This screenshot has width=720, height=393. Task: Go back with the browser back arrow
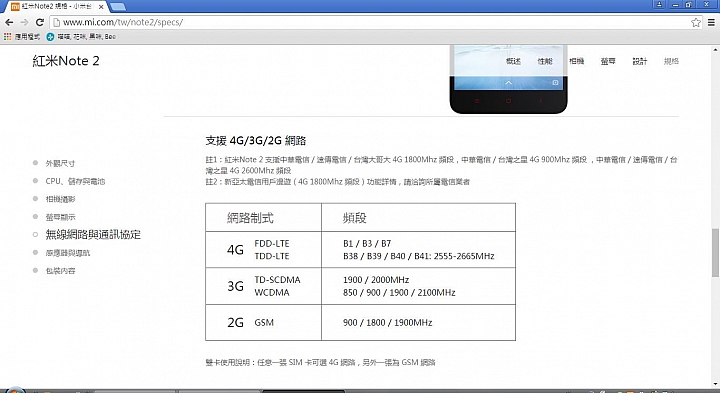[9, 22]
